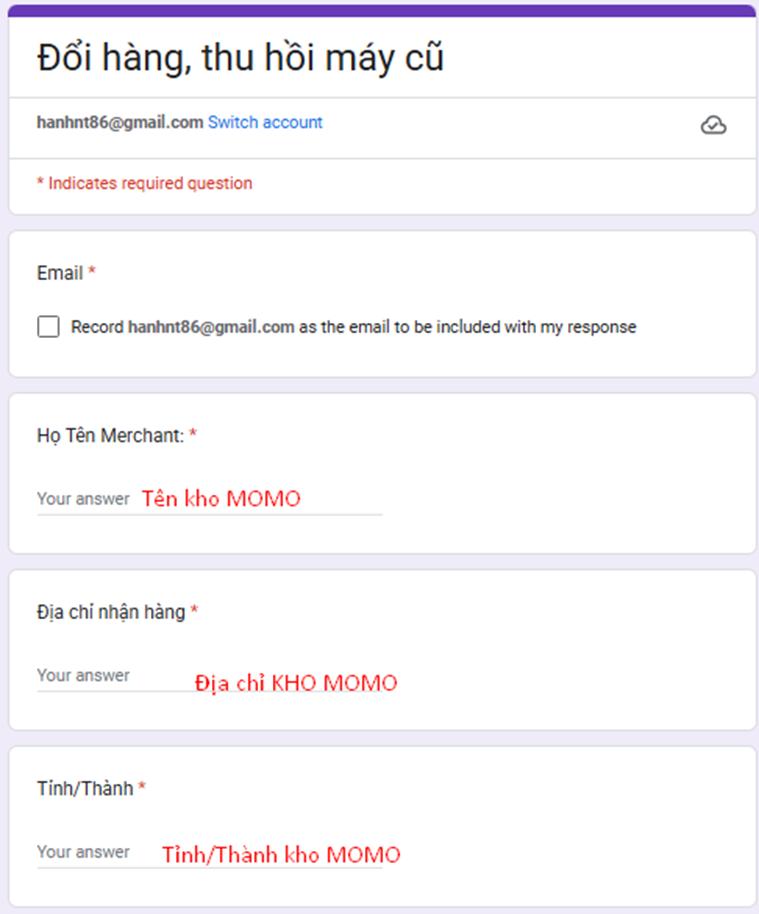Click the cloud draft-saved icon
The height and width of the screenshot is (914, 759).
[x=713, y=125]
